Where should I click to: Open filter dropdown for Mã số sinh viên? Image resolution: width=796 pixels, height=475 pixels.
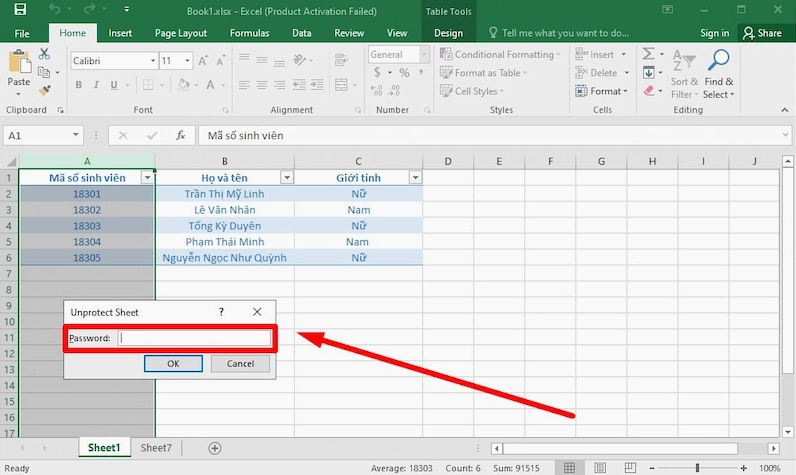[147, 178]
